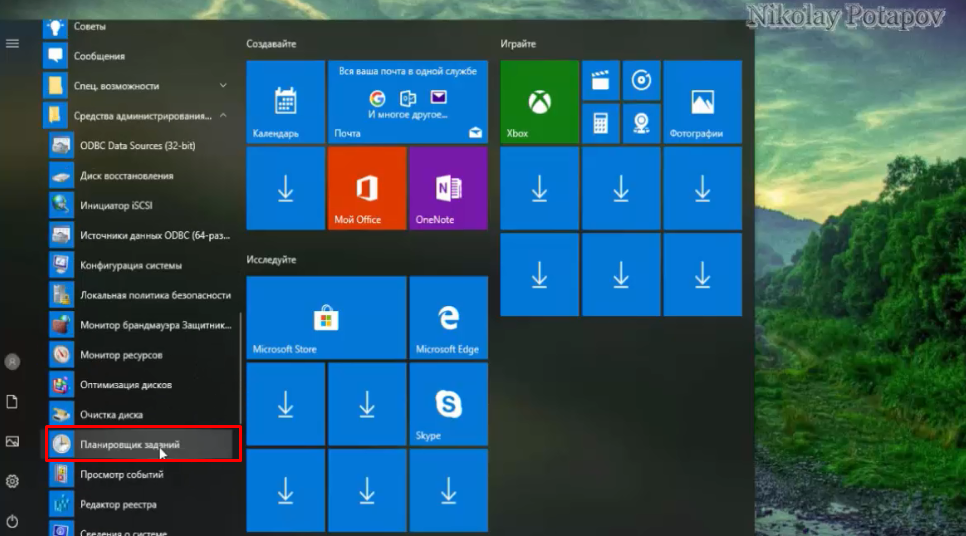Click the download tile directly below Skype
This screenshot has height=536, width=966.
[x=448, y=490]
